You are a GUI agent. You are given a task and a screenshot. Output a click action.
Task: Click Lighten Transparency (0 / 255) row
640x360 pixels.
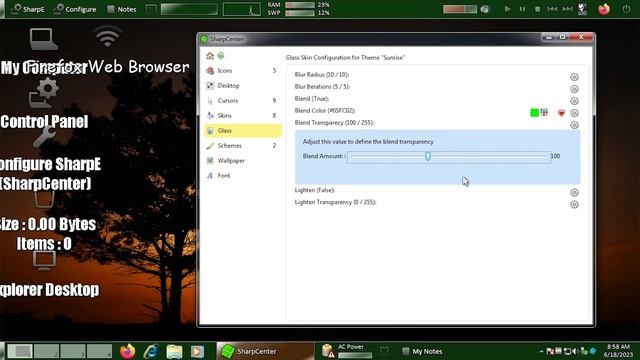click(336, 202)
